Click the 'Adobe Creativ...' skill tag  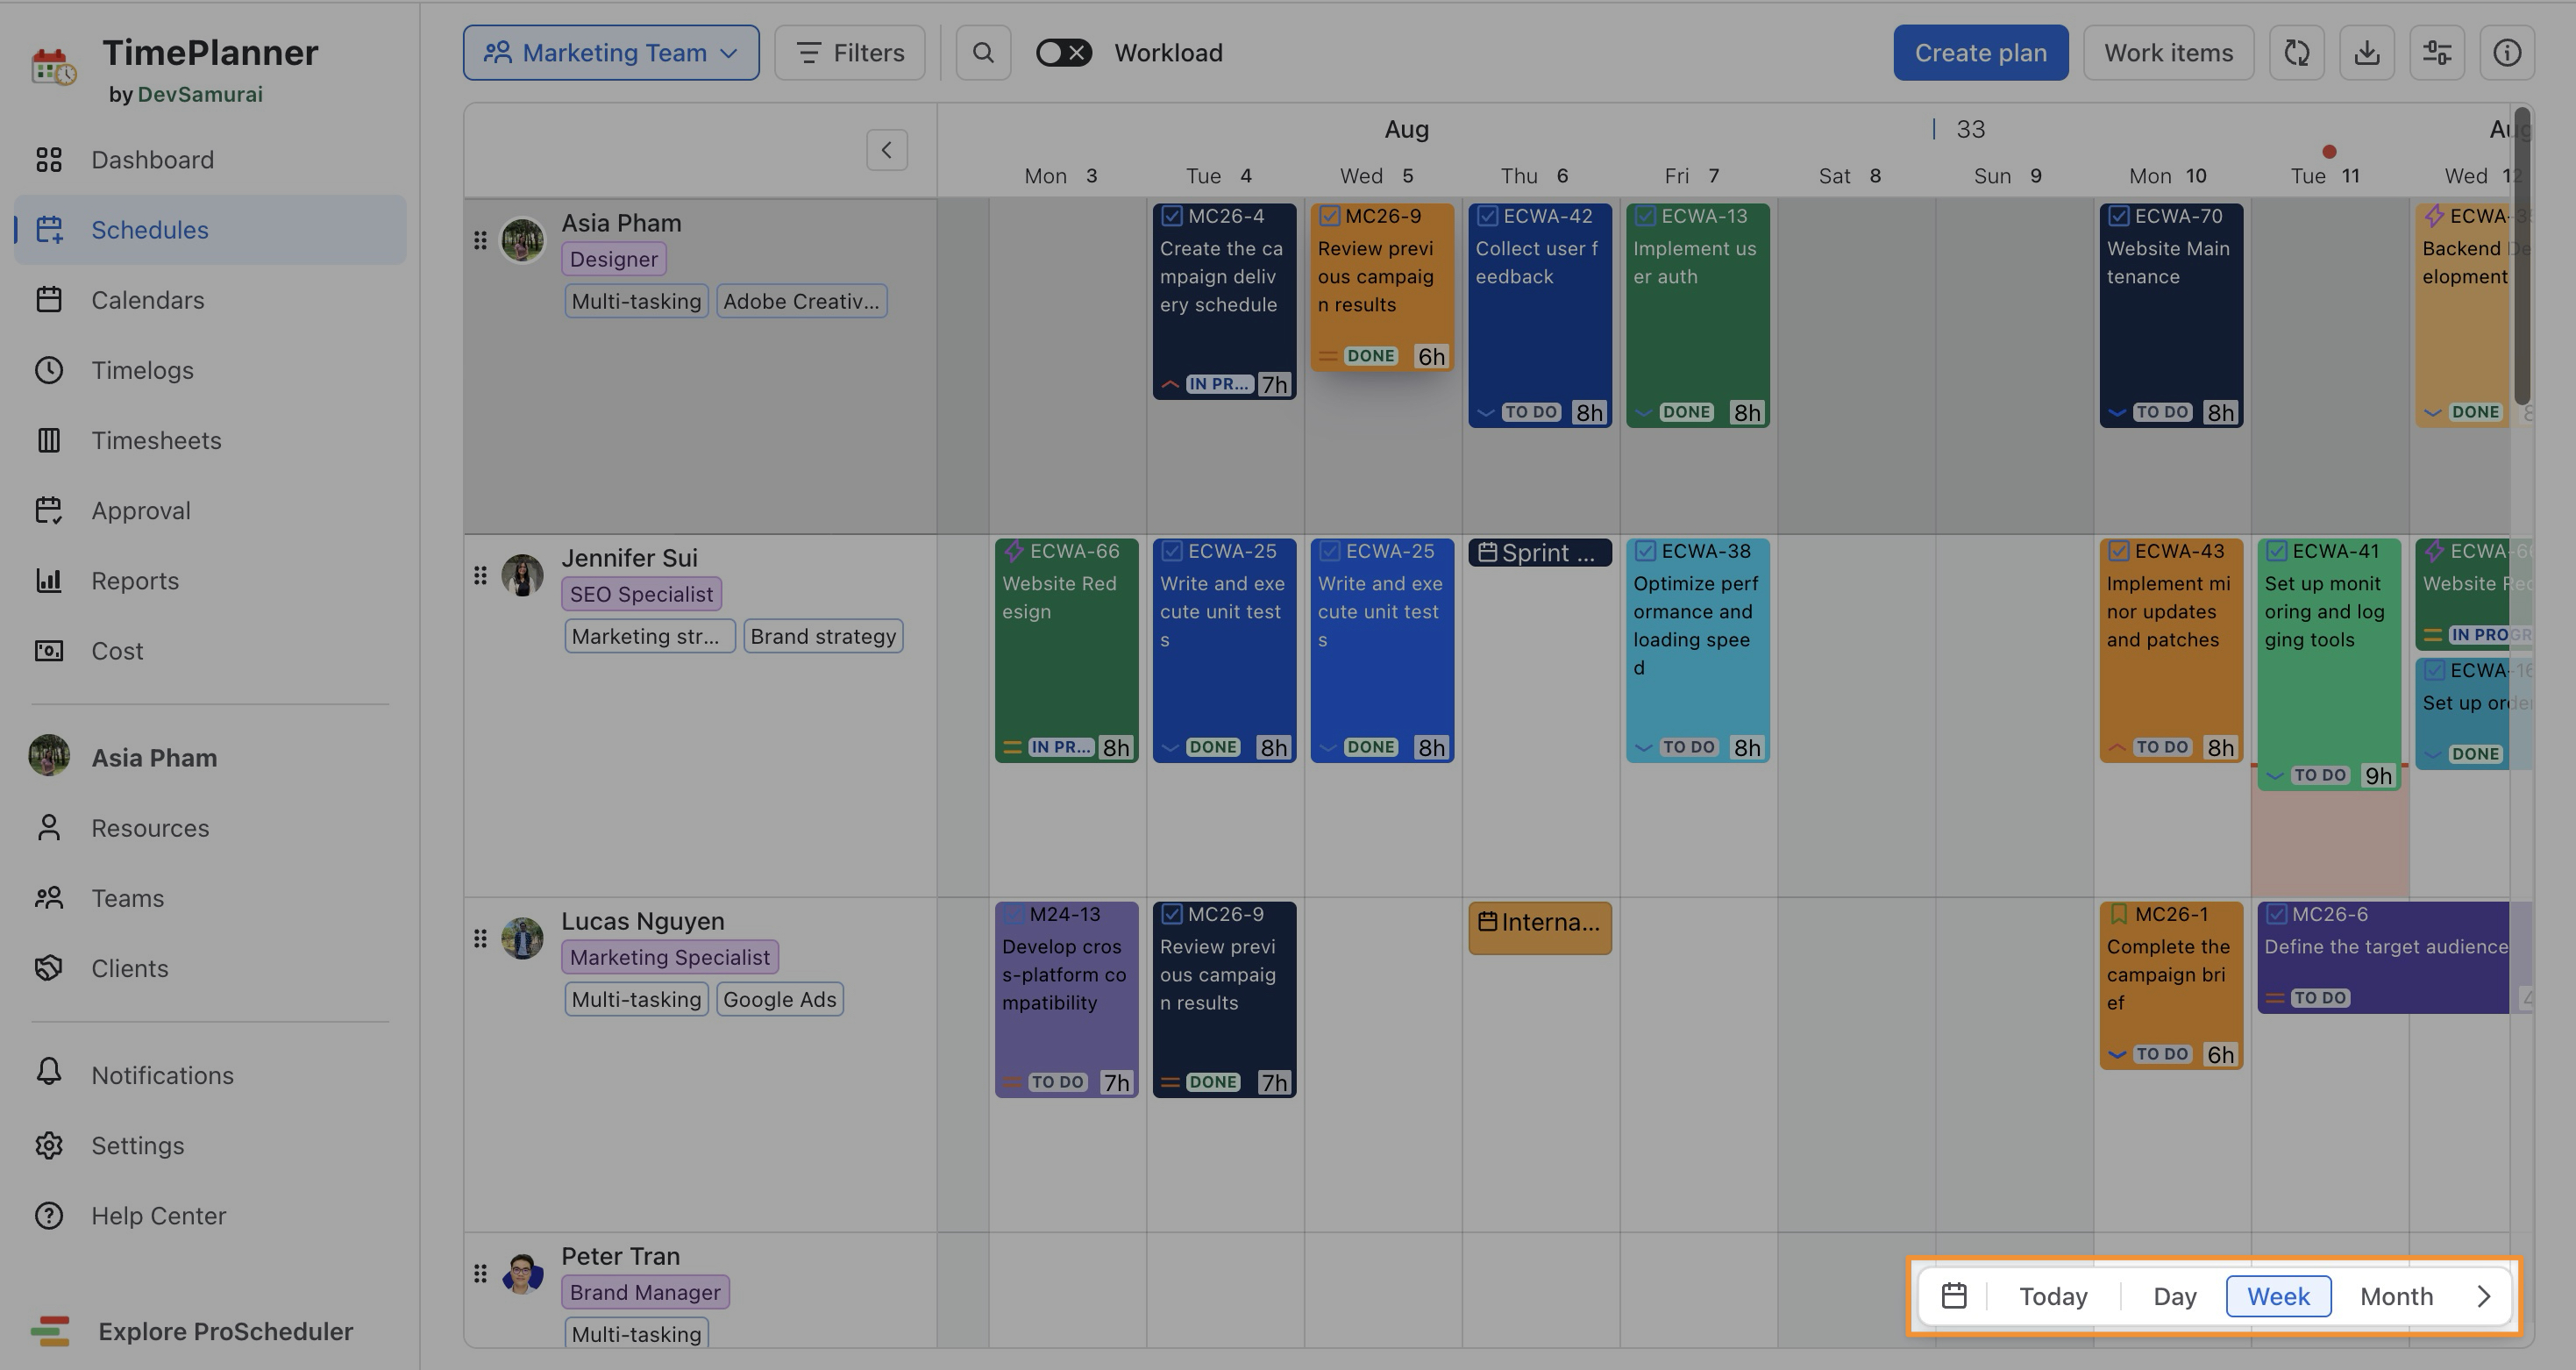pos(801,301)
